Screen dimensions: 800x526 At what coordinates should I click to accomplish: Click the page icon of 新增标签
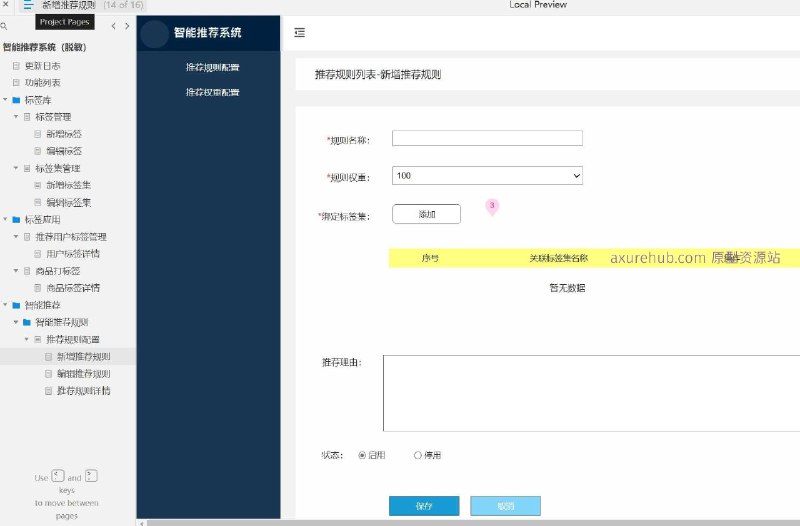point(37,134)
